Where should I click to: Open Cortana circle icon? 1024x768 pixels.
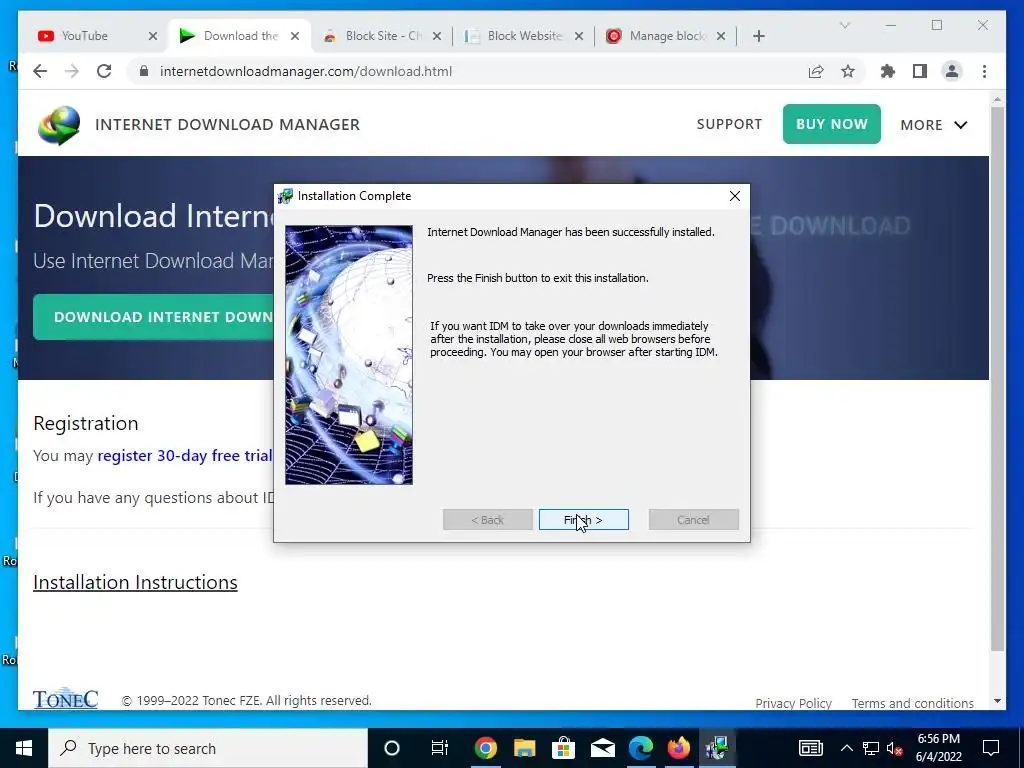coord(392,748)
